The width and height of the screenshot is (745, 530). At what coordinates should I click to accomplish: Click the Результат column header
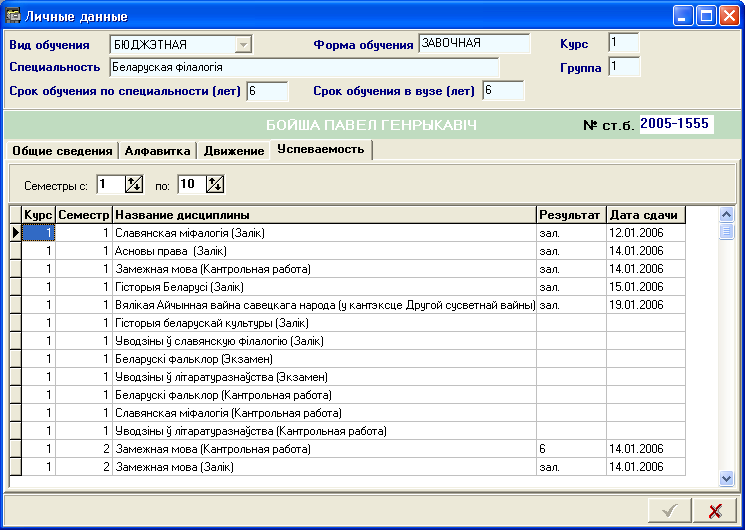pyautogui.click(x=570, y=215)
